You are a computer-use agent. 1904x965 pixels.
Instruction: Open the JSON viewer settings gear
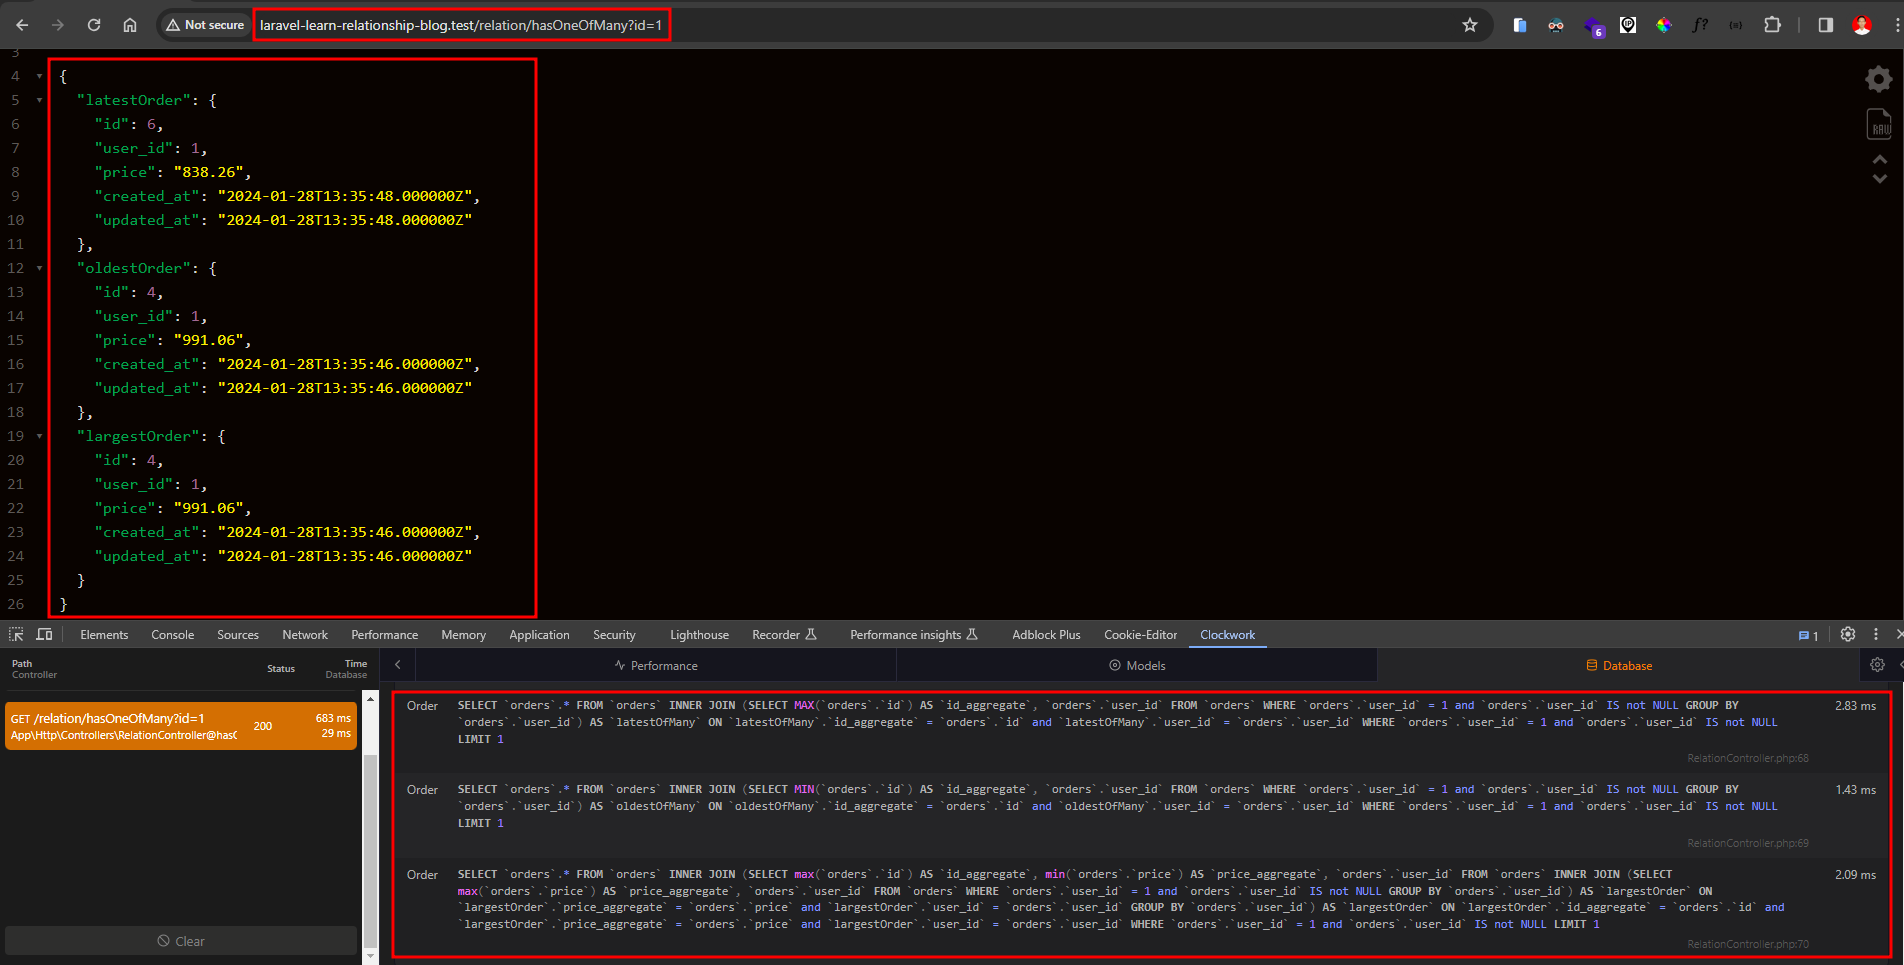tap(1878, 79)
